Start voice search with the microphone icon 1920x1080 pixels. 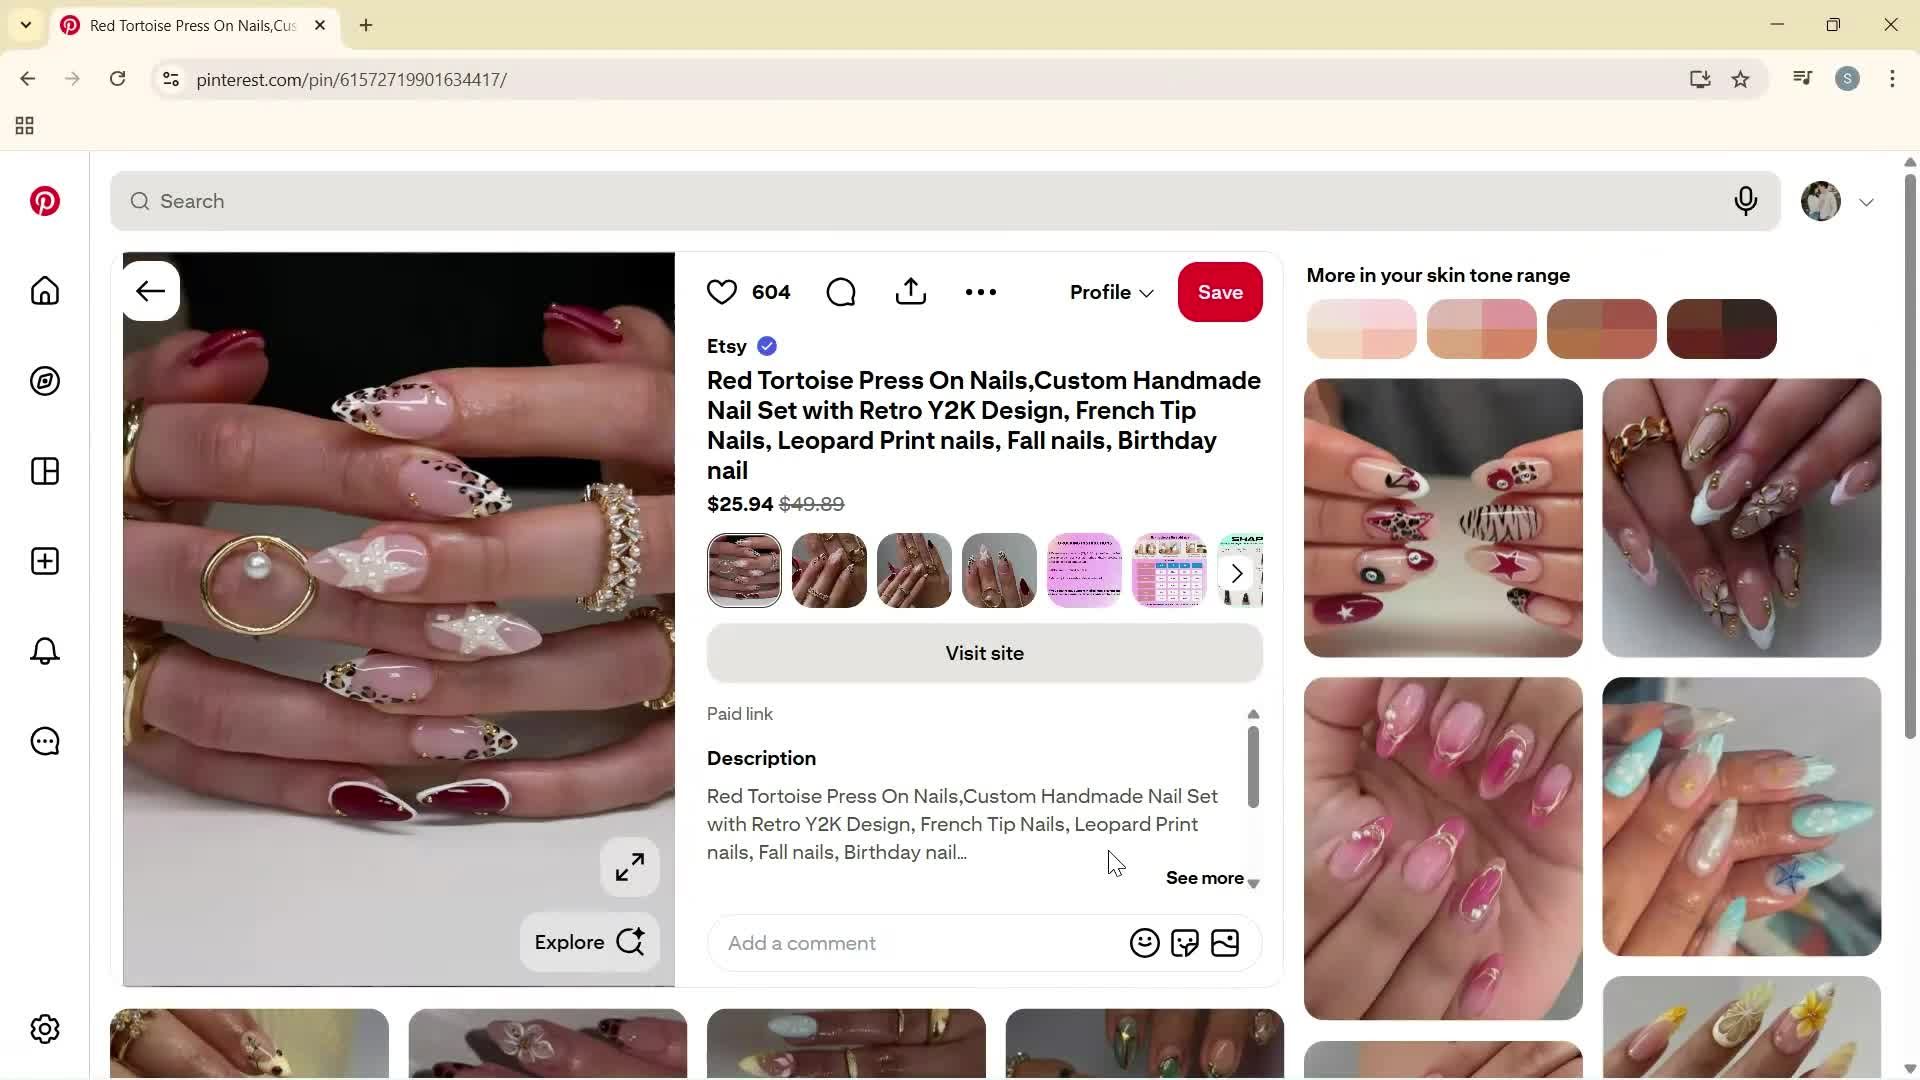(1746, 201)
